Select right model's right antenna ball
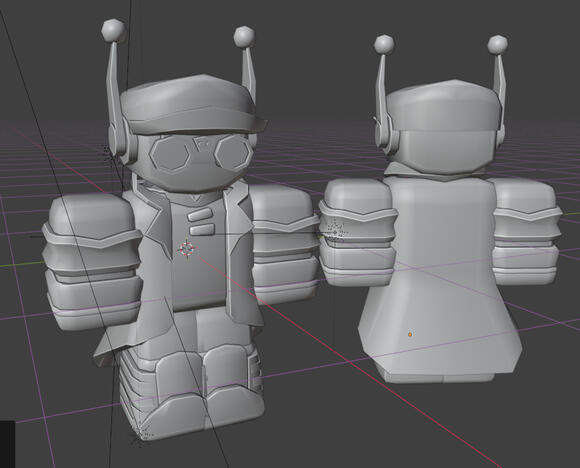 (x=498, y=45)
